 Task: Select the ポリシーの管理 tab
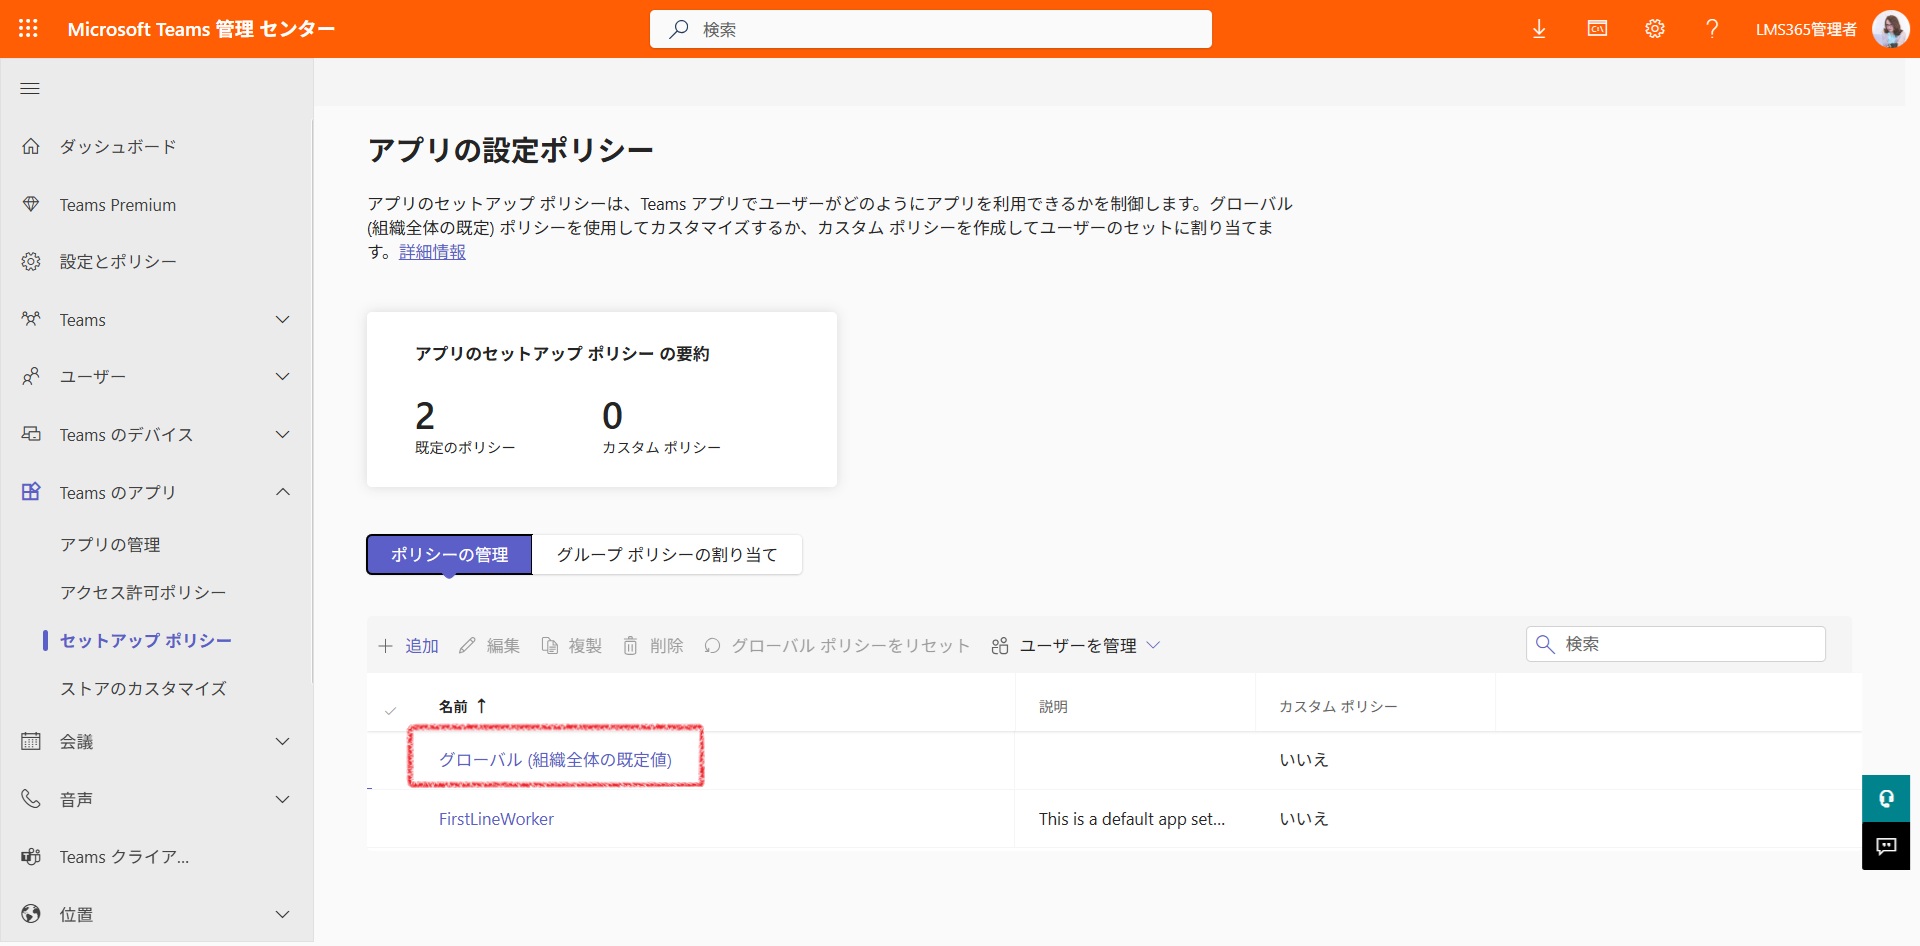point(449,555)
